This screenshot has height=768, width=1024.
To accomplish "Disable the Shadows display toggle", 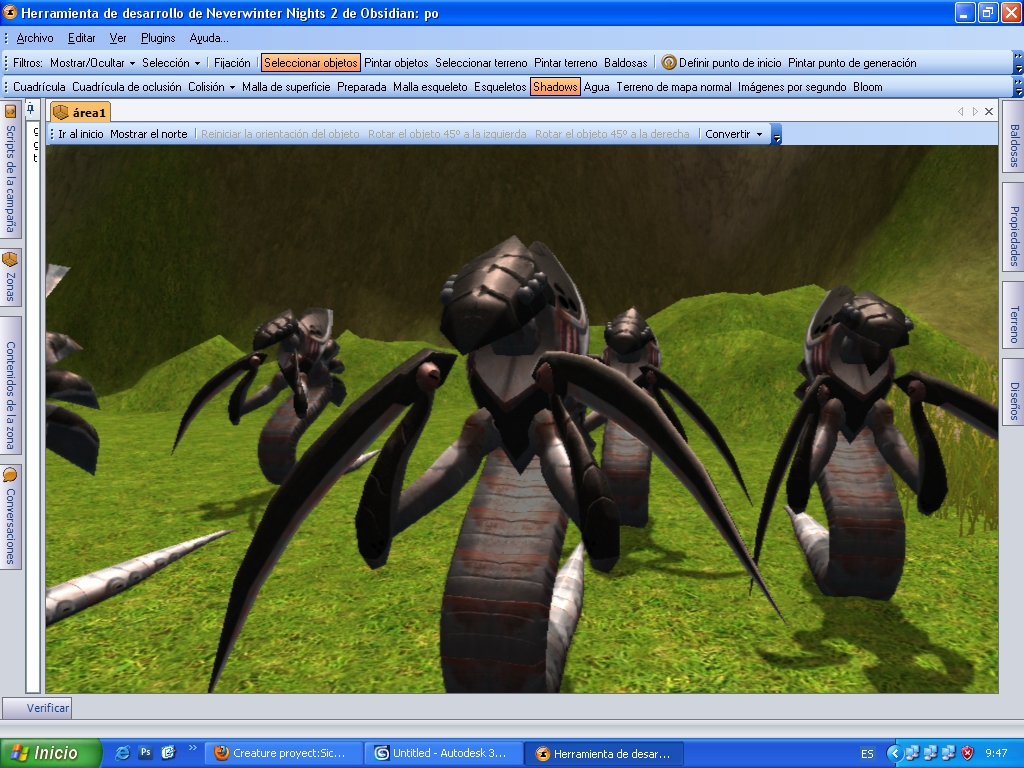I will (554, 87).
